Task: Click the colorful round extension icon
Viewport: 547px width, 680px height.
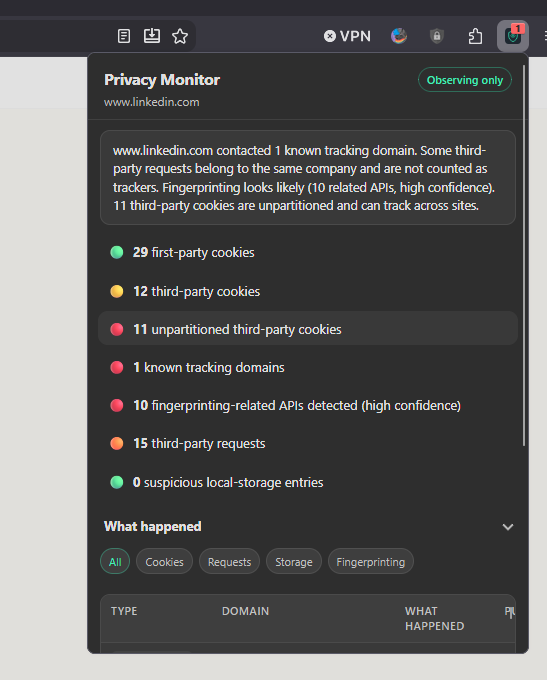Action: pos(399,36)
